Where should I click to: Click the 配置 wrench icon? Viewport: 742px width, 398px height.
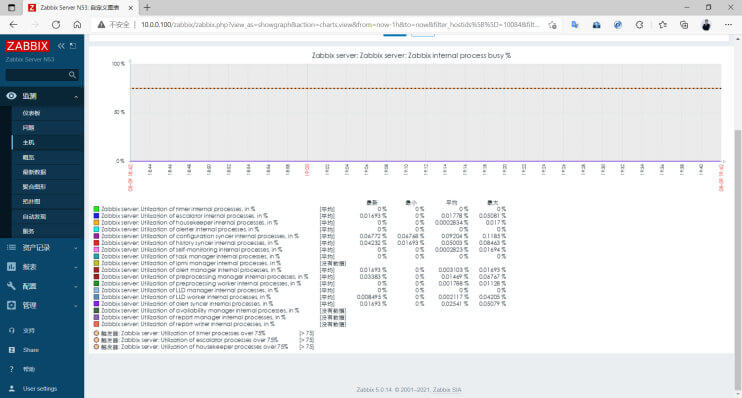pos(11,286)
